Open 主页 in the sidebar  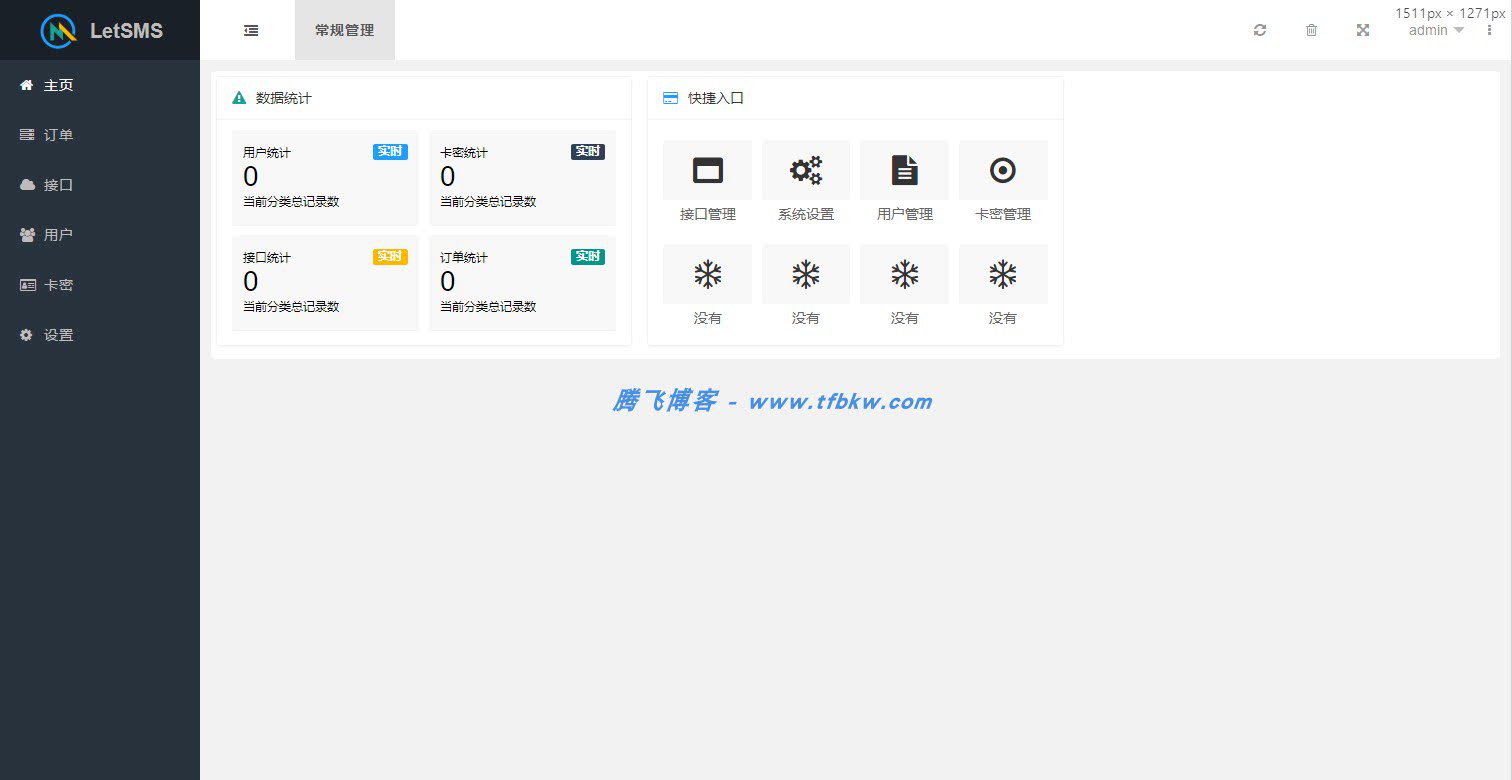click(x=100, y=85)
